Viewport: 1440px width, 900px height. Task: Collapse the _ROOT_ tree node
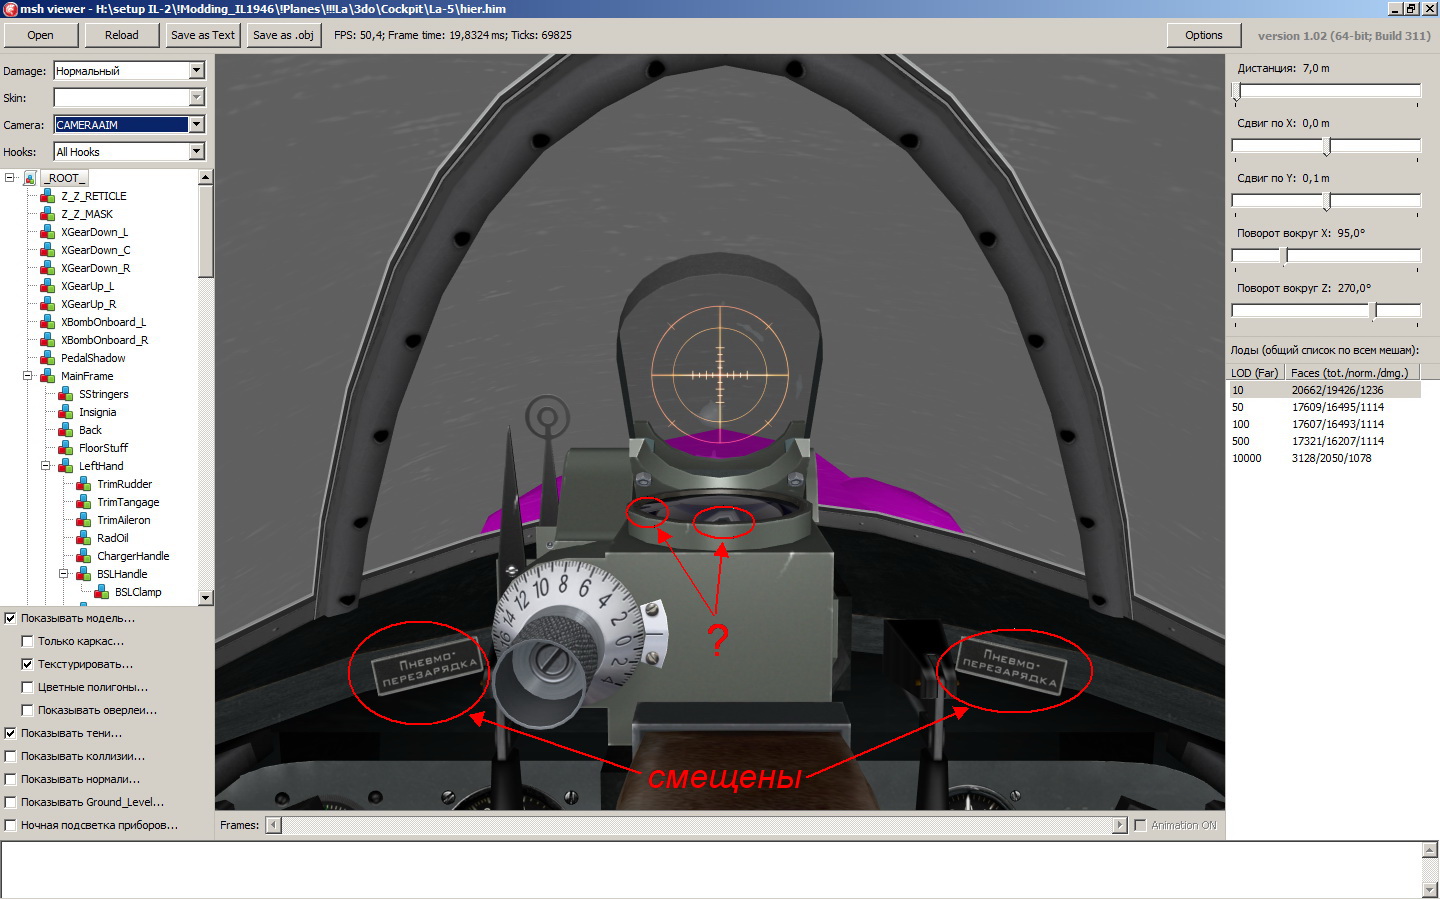(x=10, y=178)
